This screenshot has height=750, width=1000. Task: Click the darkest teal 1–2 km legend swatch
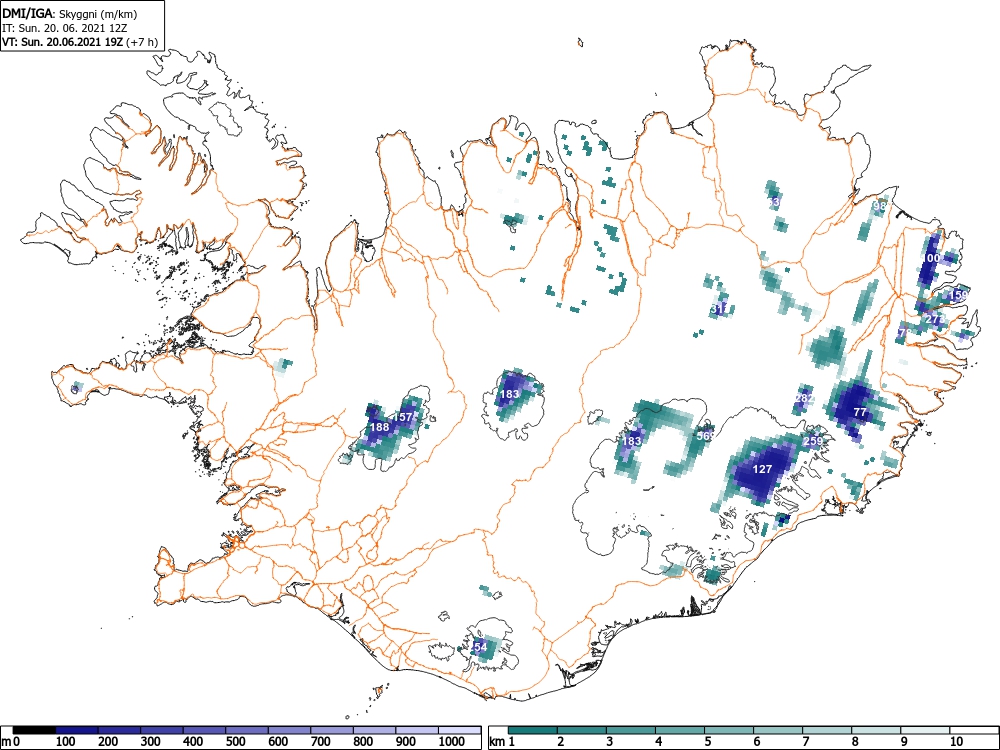click(x=533, y=730)
